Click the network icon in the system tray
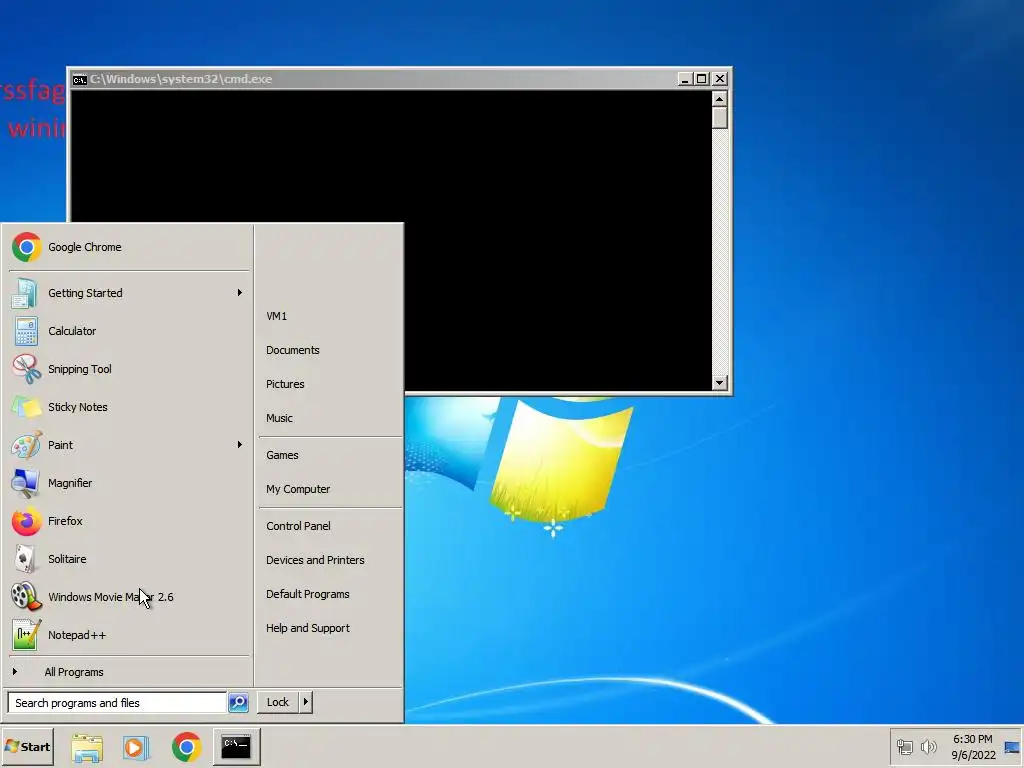 pos(904,746)
